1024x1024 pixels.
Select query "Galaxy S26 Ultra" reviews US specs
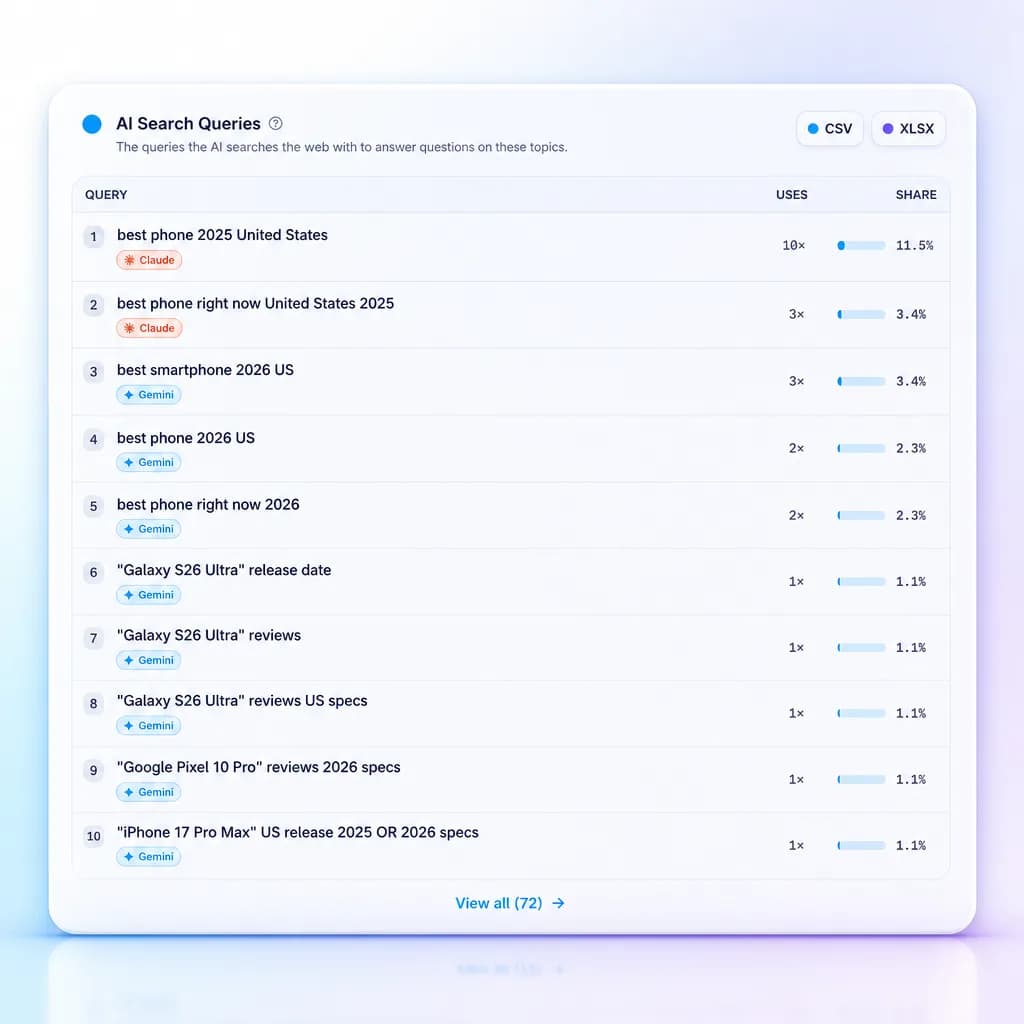pyautogui.click(x=242, y=701)
